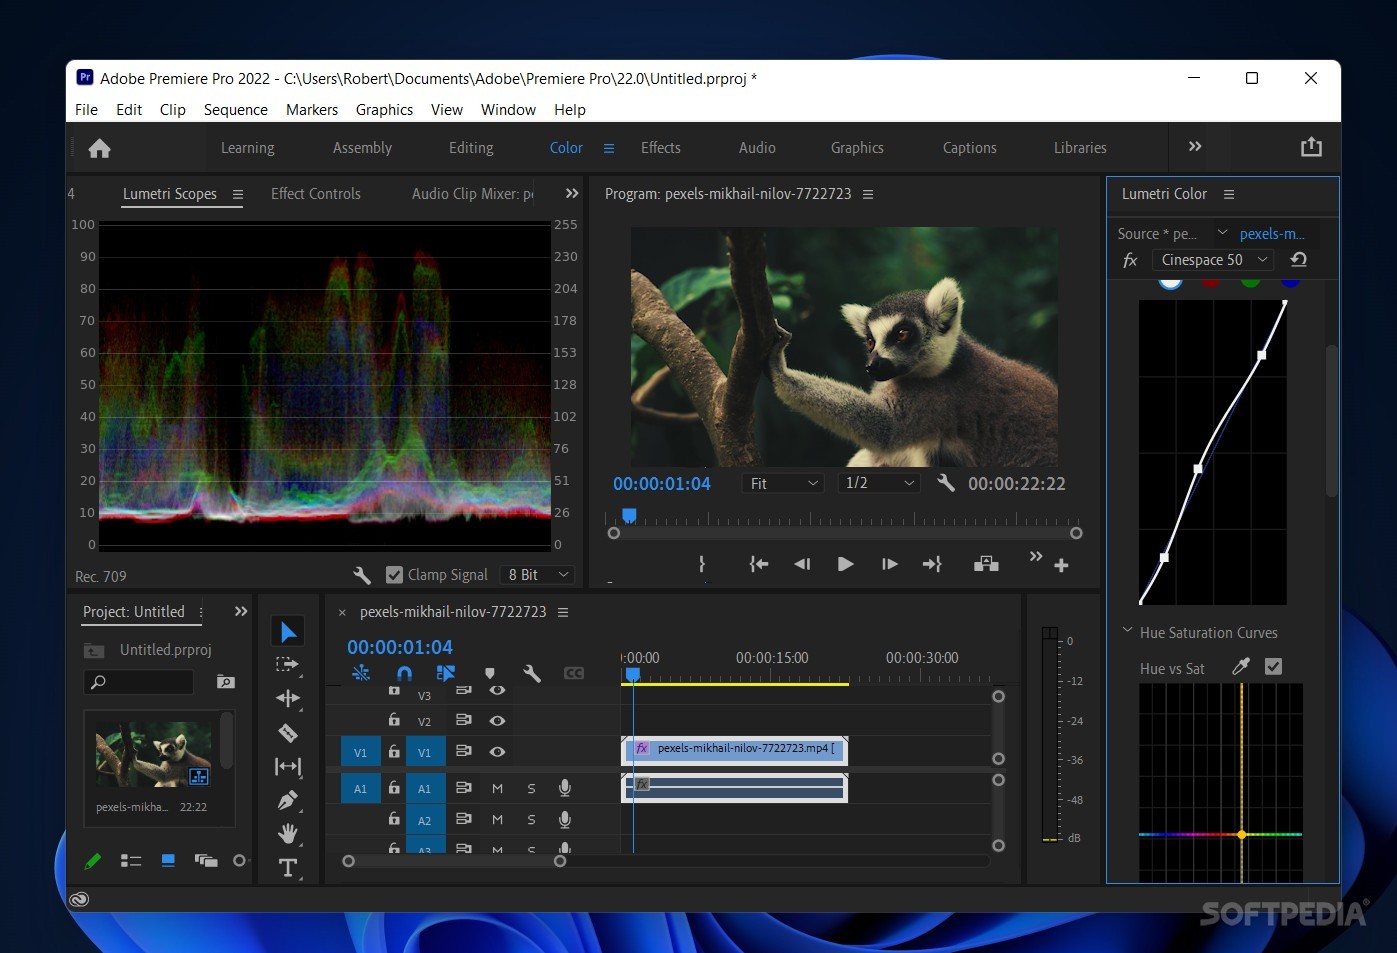This screenshot has width=1397, height=953.
Task: Select the lemur clip thumbnail in Project
Action: [154, 754]
